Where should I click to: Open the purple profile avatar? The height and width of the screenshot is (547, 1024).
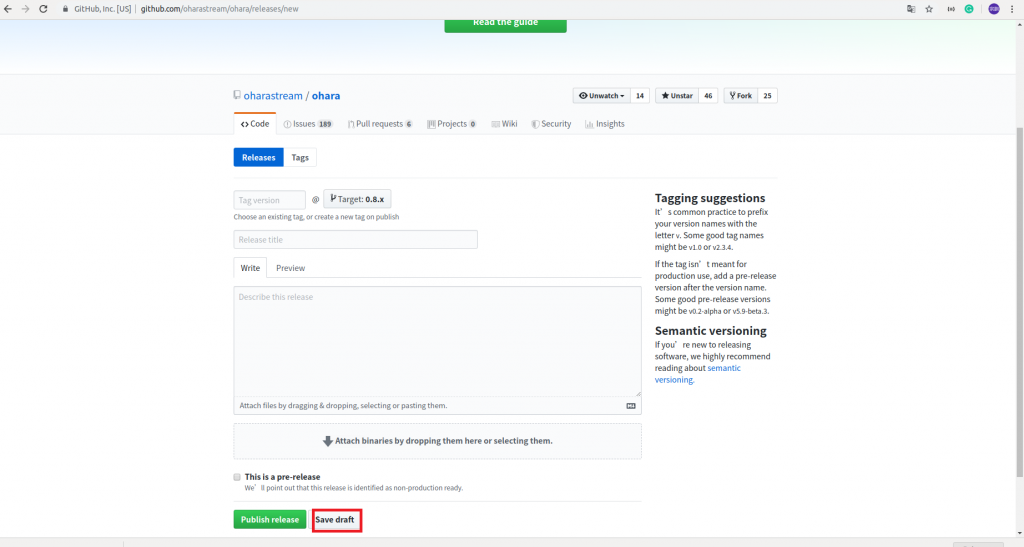coord(993,9)
